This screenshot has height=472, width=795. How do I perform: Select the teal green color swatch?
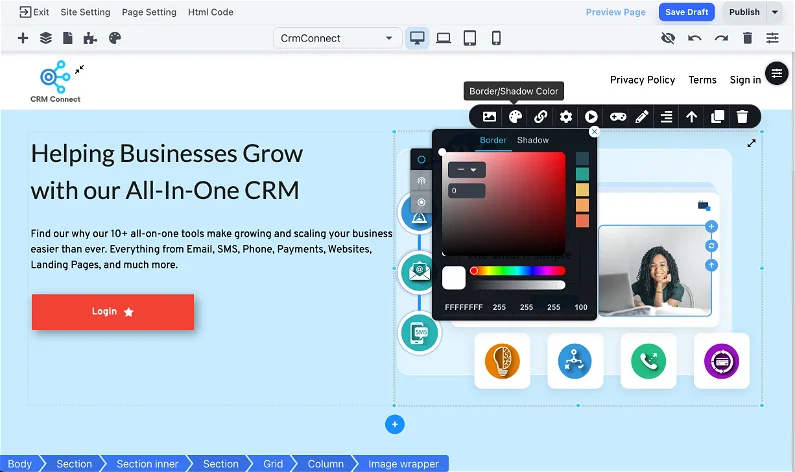[x=582, y=174]
